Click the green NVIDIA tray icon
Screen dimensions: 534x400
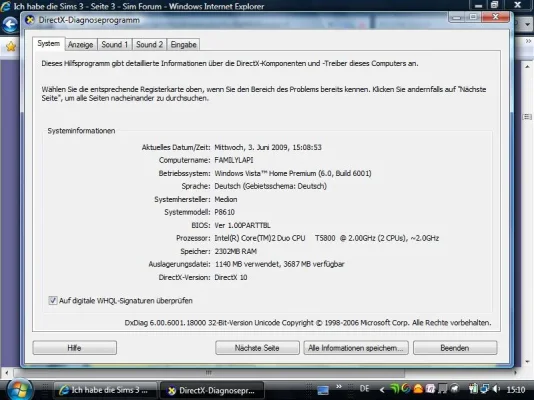click(x=394, y=389)
